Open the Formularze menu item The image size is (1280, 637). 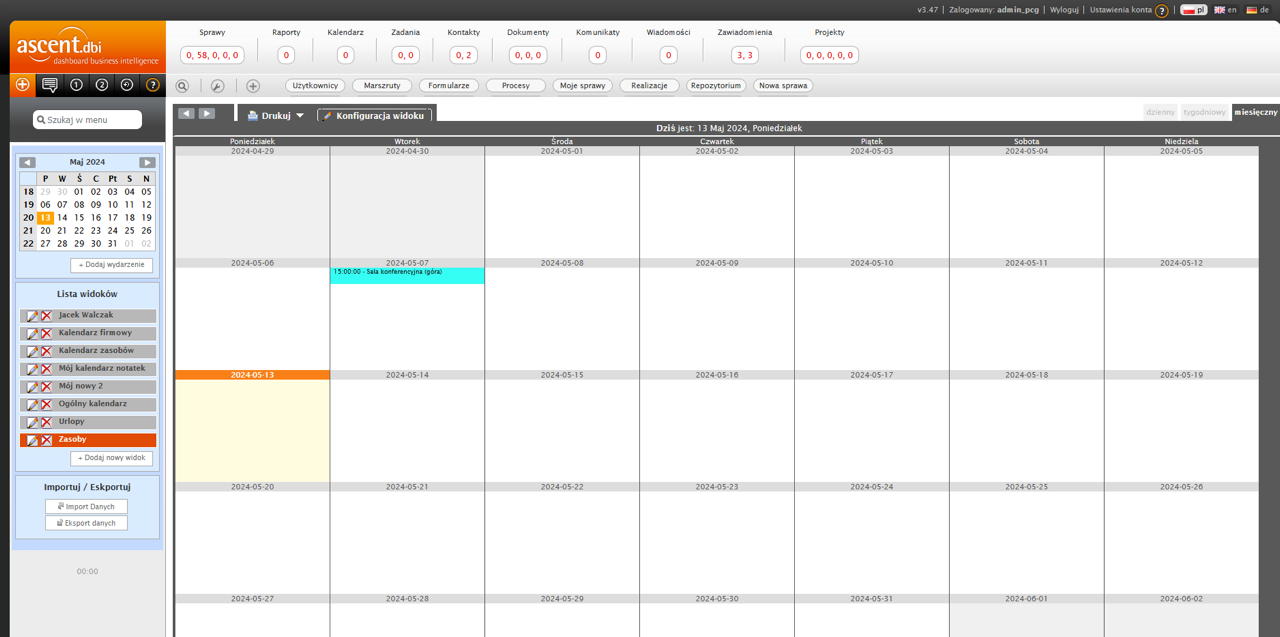[449, 86]
